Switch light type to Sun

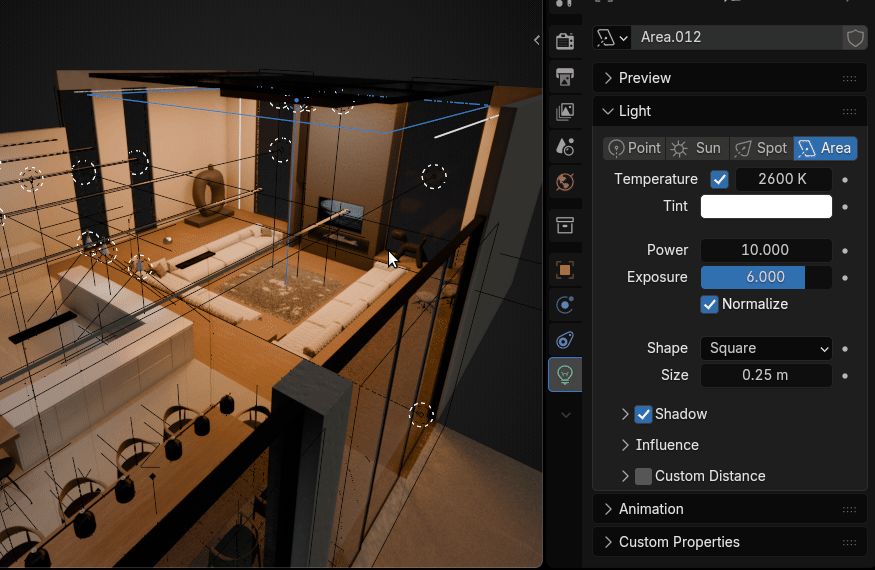[698, 149]
